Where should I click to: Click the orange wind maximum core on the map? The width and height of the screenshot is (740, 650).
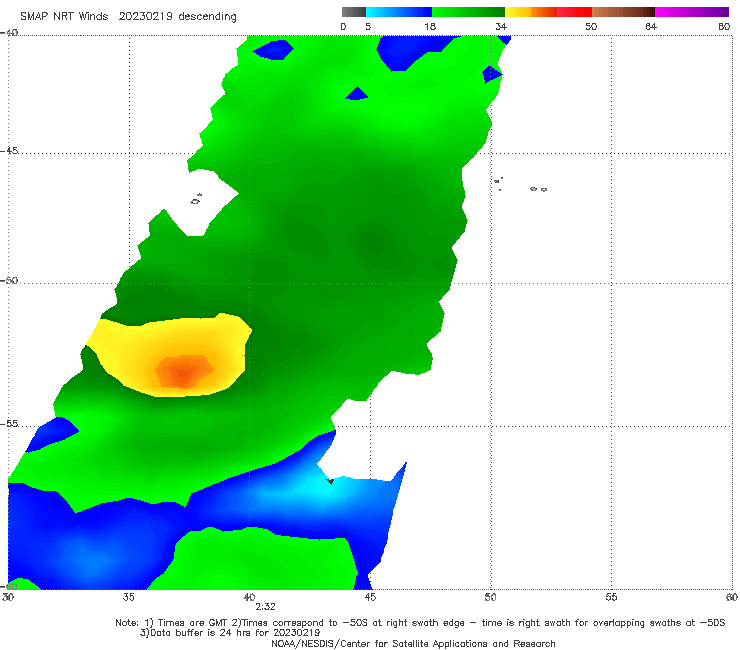184,371
